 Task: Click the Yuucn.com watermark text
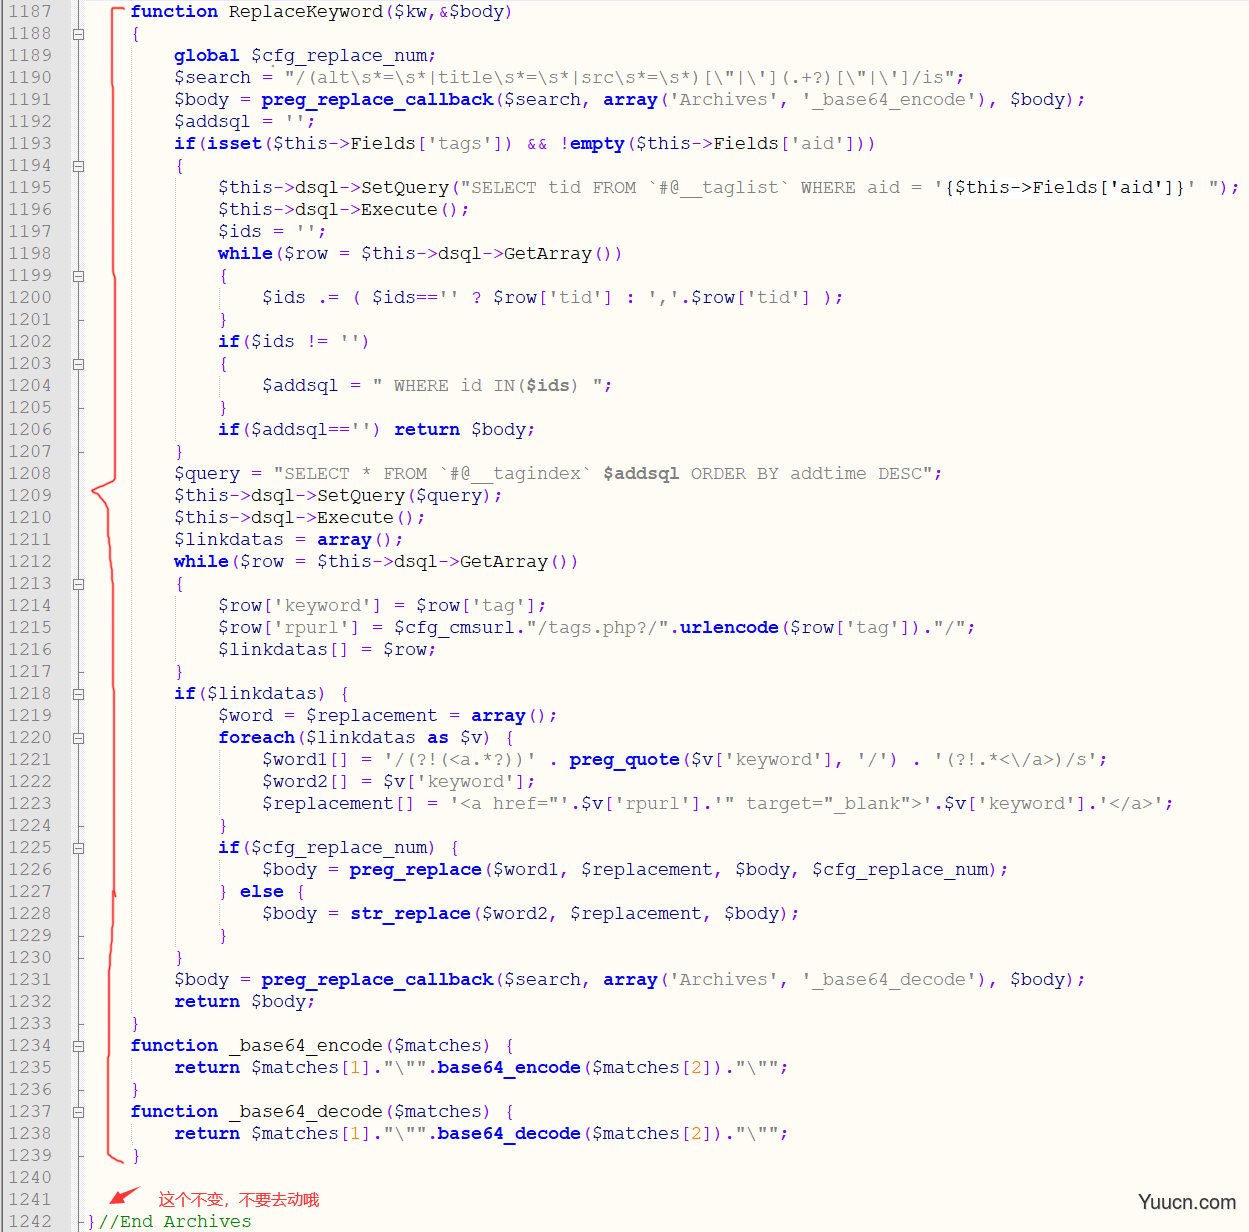[x=1186, y=1202]
